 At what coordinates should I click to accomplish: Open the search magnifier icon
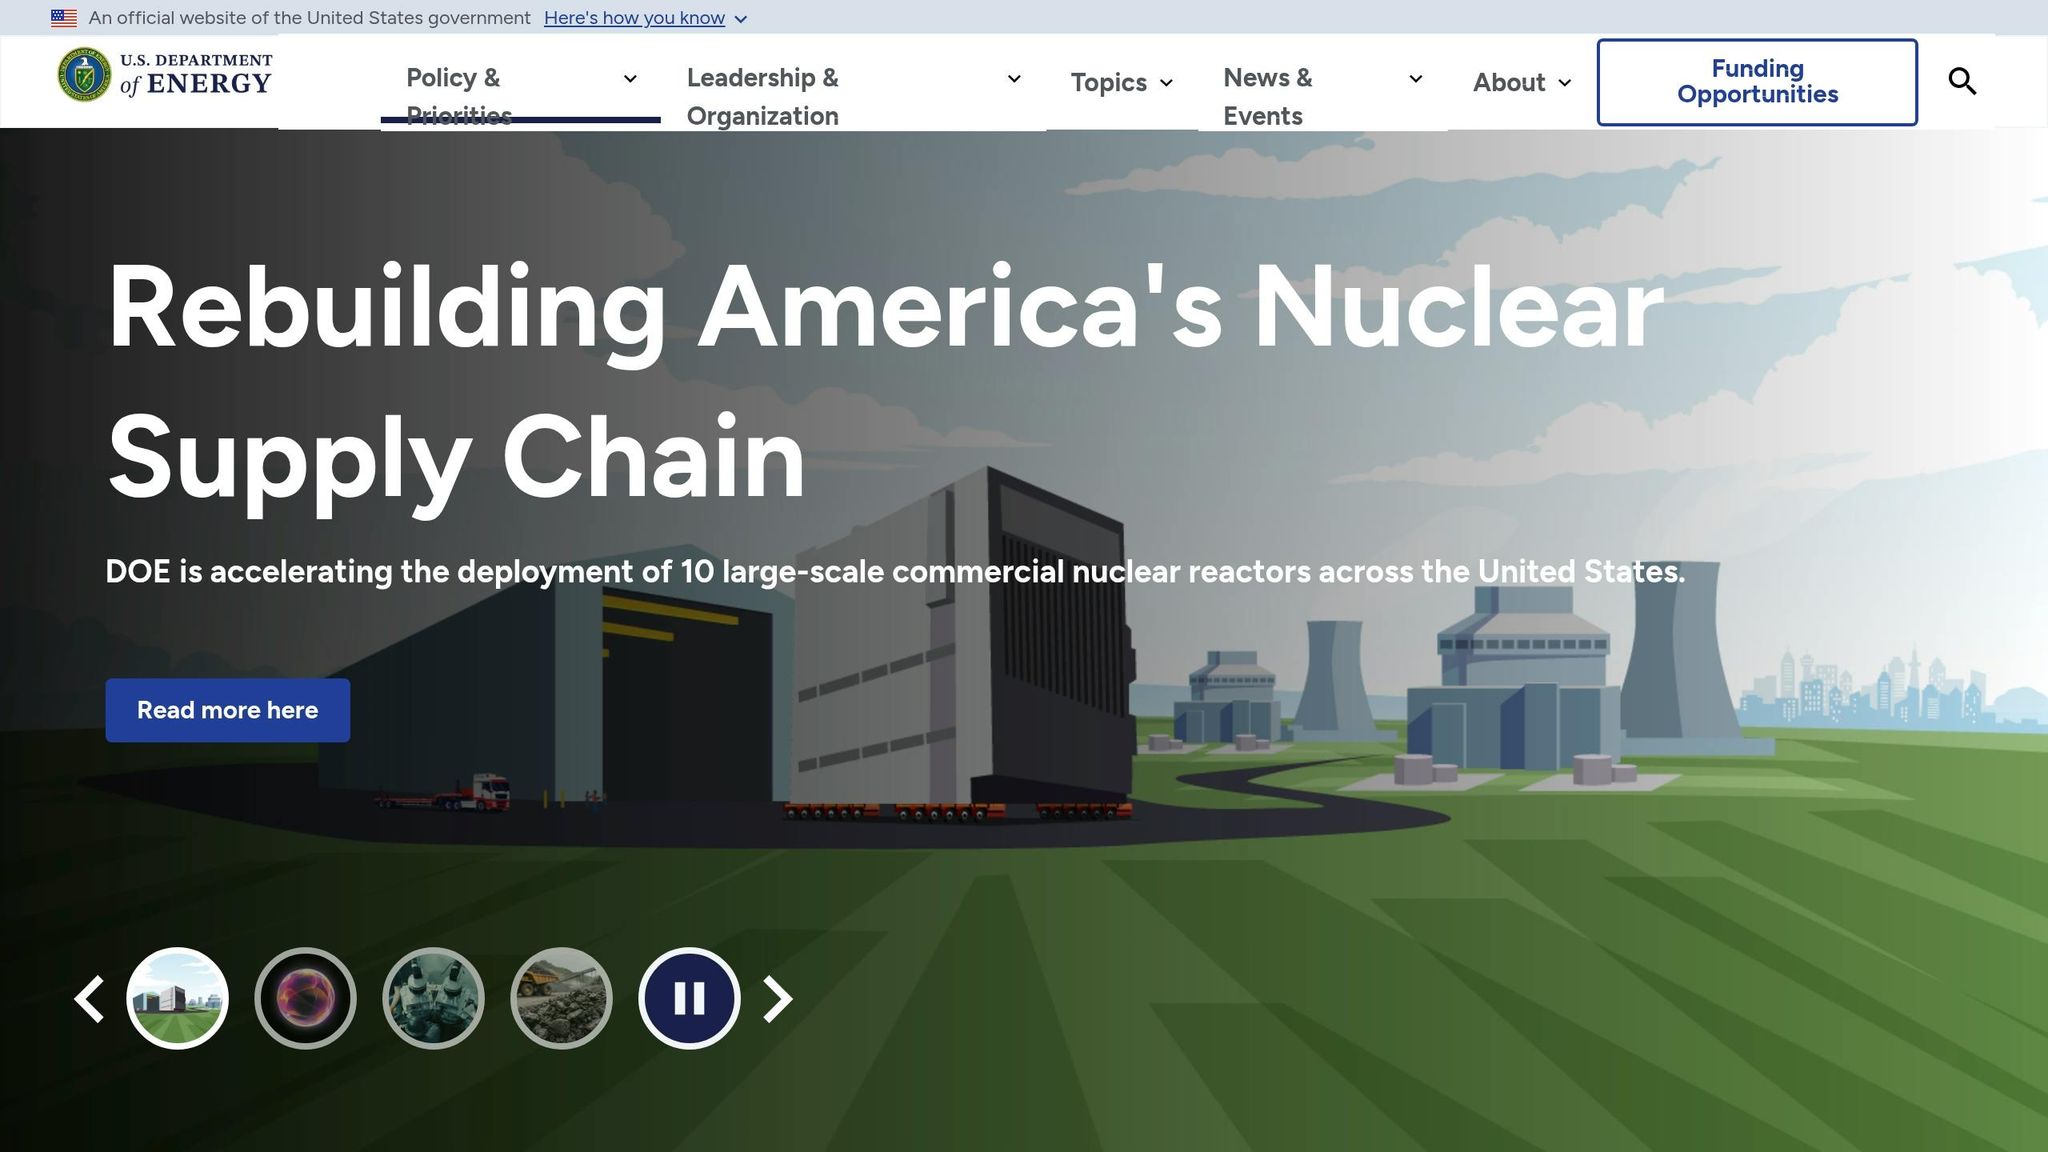[x=1962, y=81]
